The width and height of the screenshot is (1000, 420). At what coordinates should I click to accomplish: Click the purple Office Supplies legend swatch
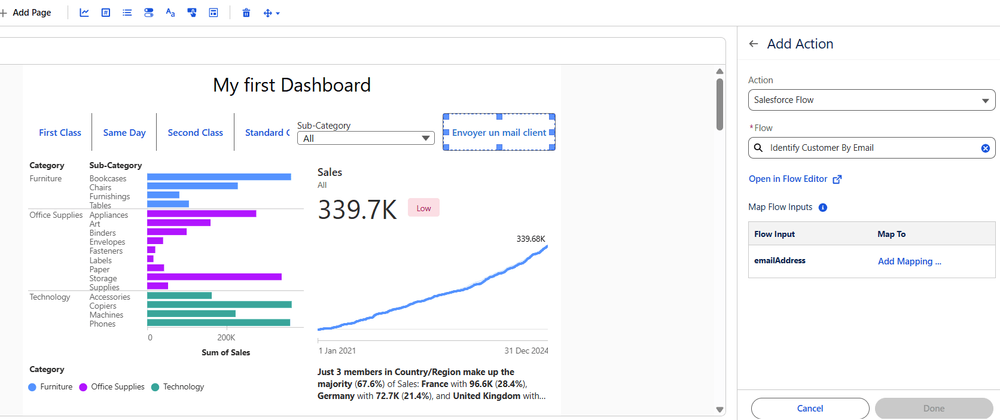pyautogui.click(x=84, y=386)
